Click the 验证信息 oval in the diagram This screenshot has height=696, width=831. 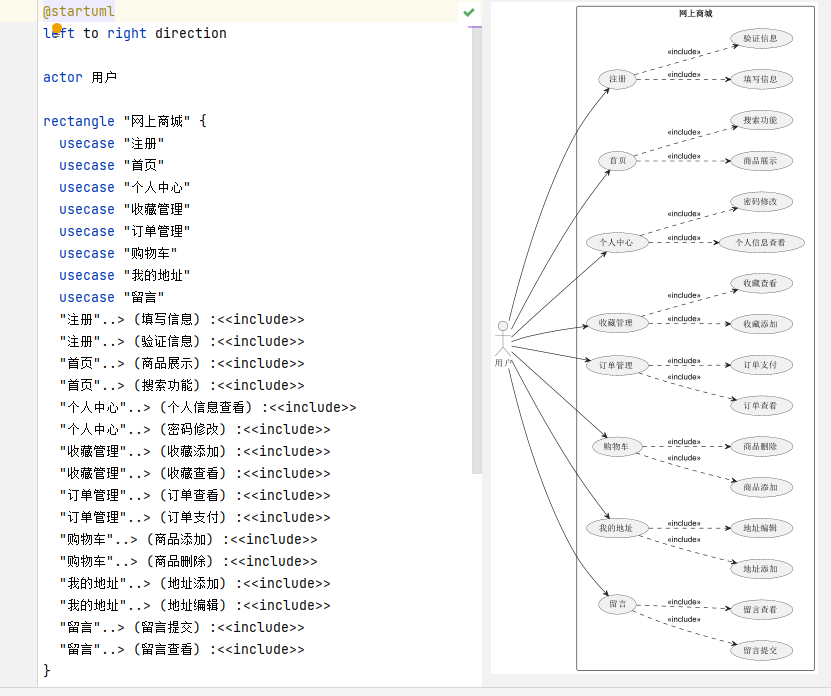[761, 38]
